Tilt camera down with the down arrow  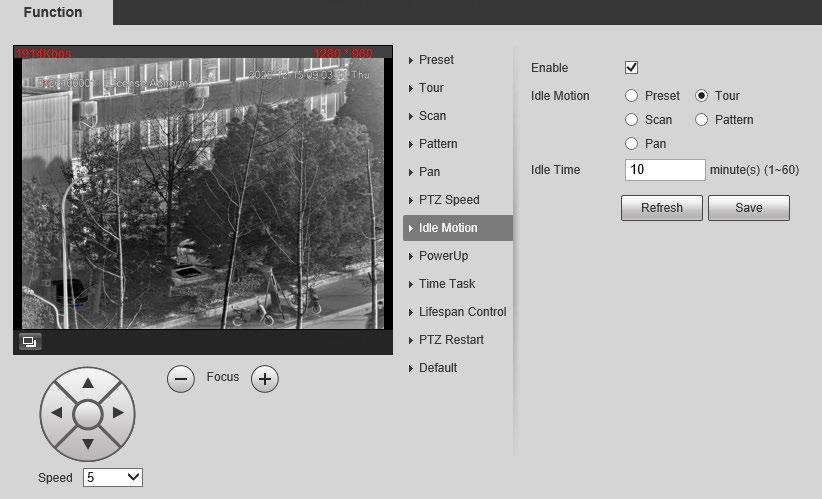click(x=88, y=444)
